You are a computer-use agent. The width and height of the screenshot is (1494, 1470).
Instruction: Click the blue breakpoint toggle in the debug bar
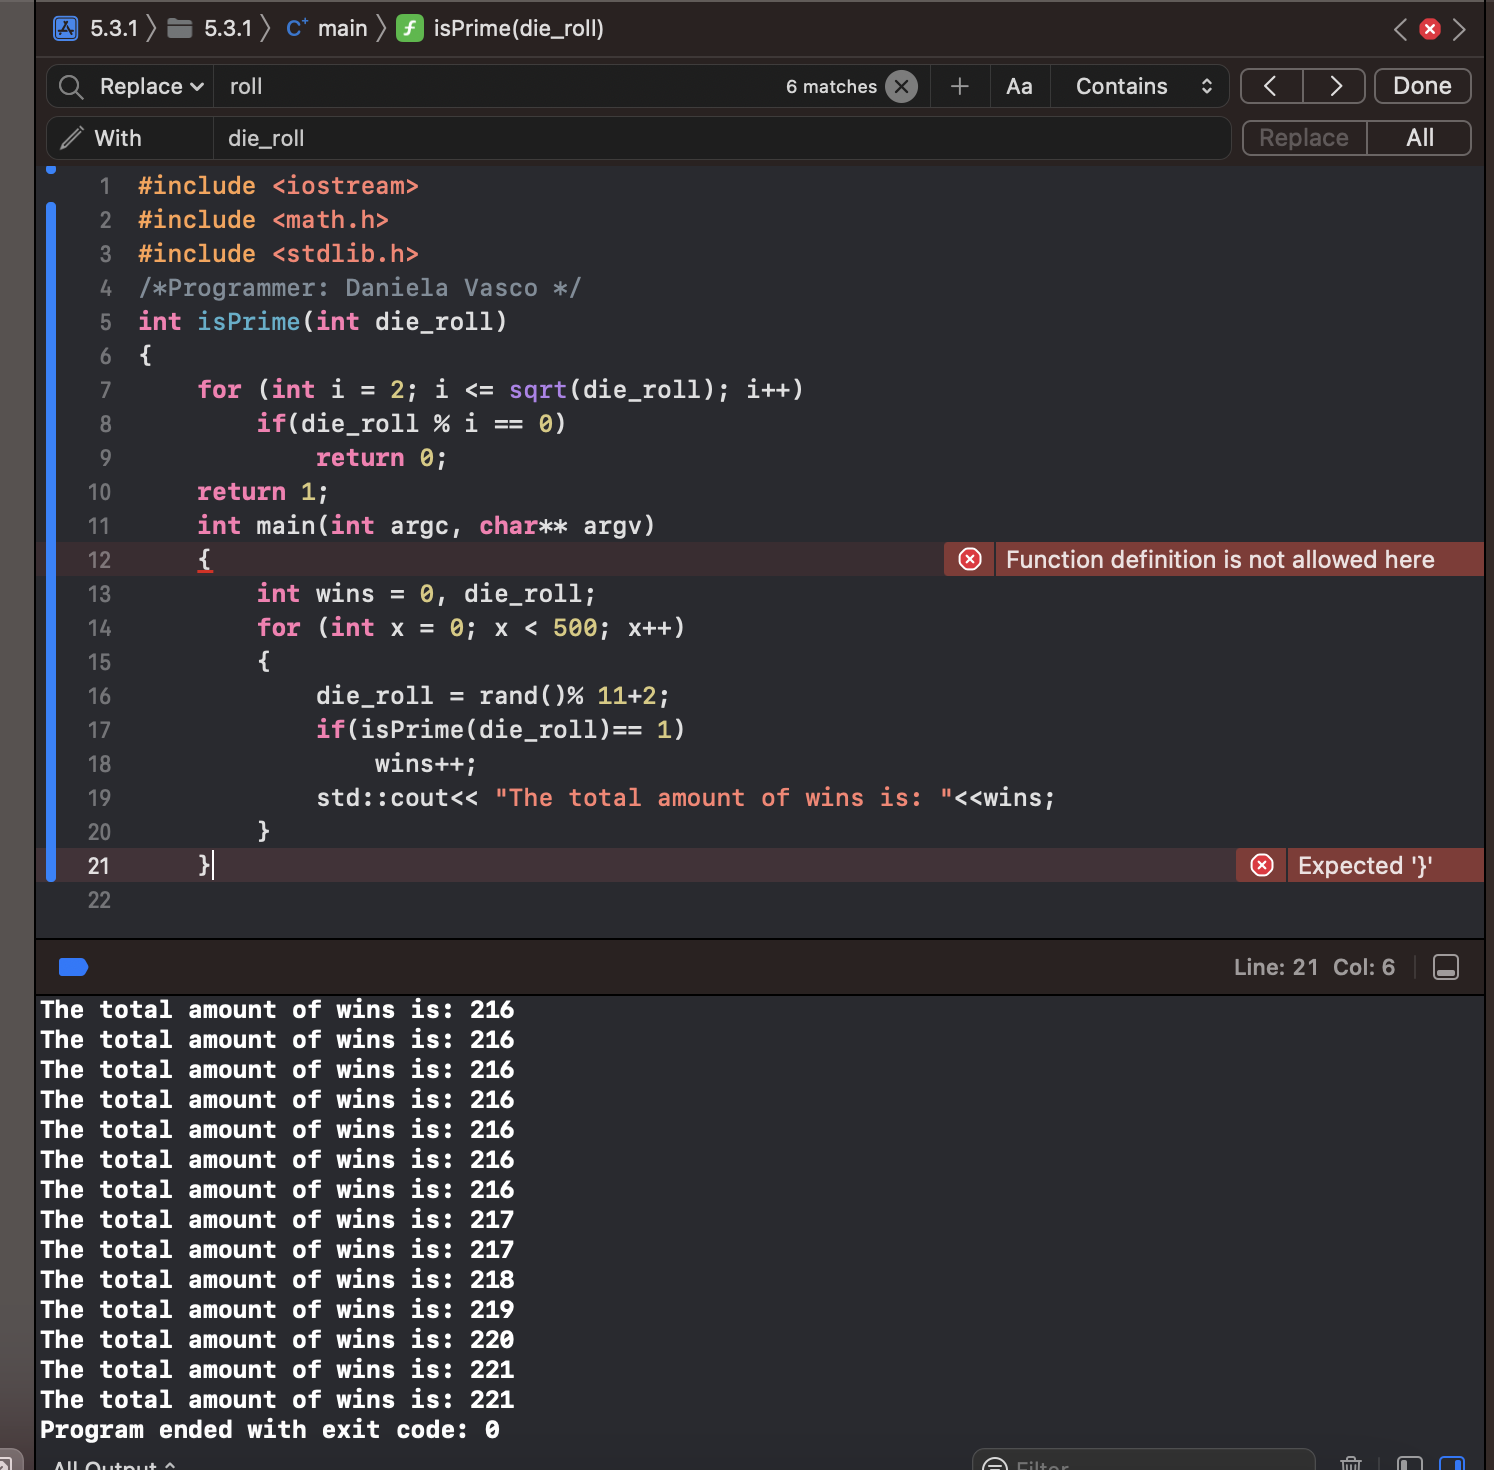click(74, 967)
